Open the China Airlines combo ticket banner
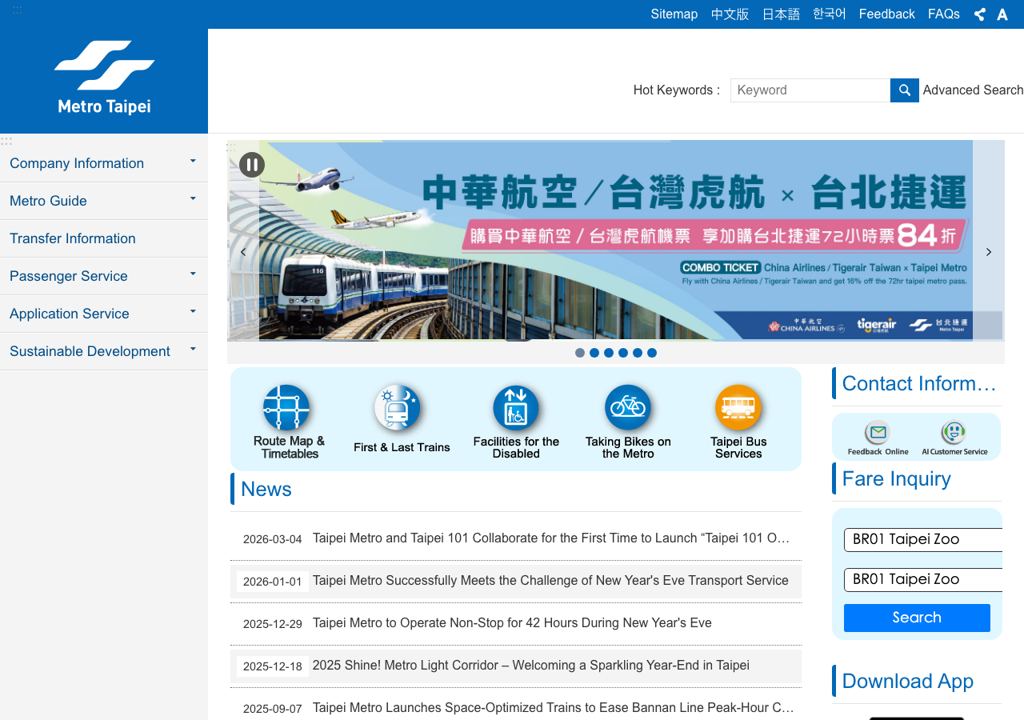 pyautogui.click(x=615, y=240)
